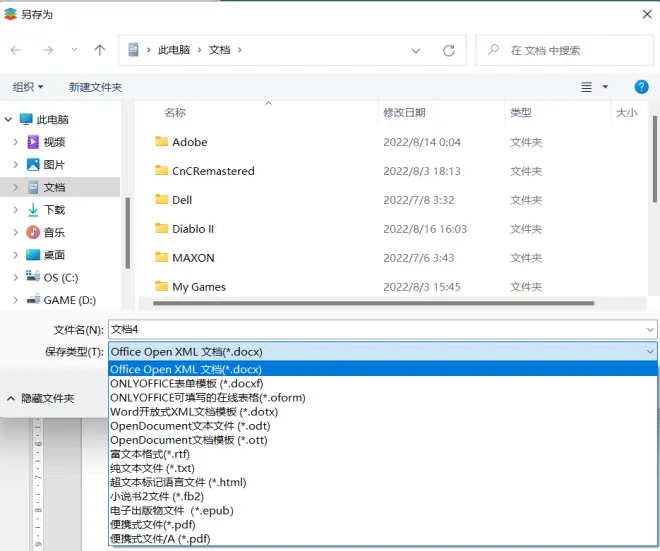Sort by 名称 column header
Viewport: 660px width, 551px height.
pyautogui.click(x=175, y=112)
